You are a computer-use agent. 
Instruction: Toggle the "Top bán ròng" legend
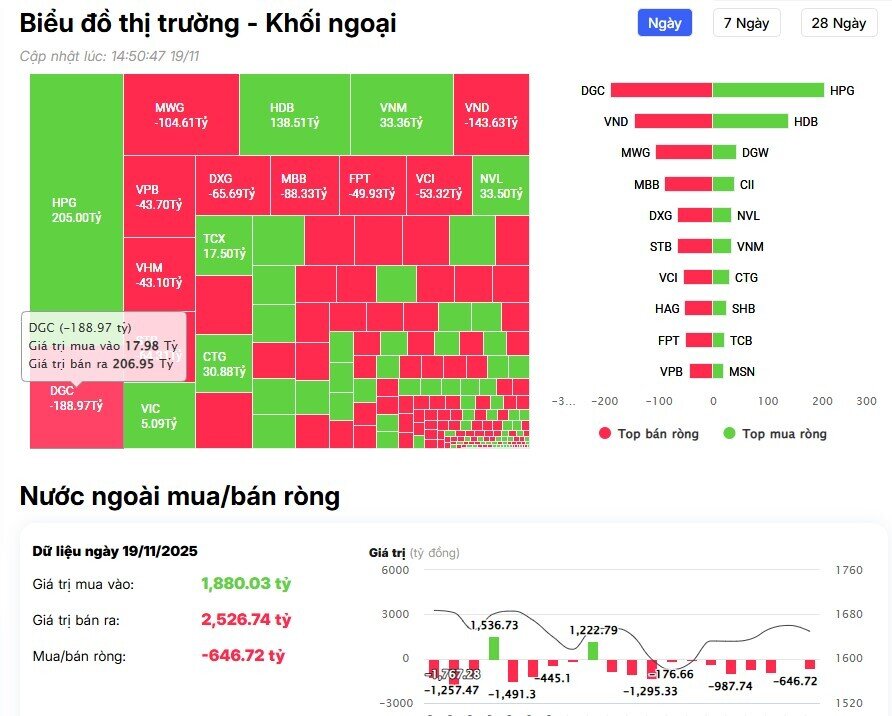tap(649, 434)
